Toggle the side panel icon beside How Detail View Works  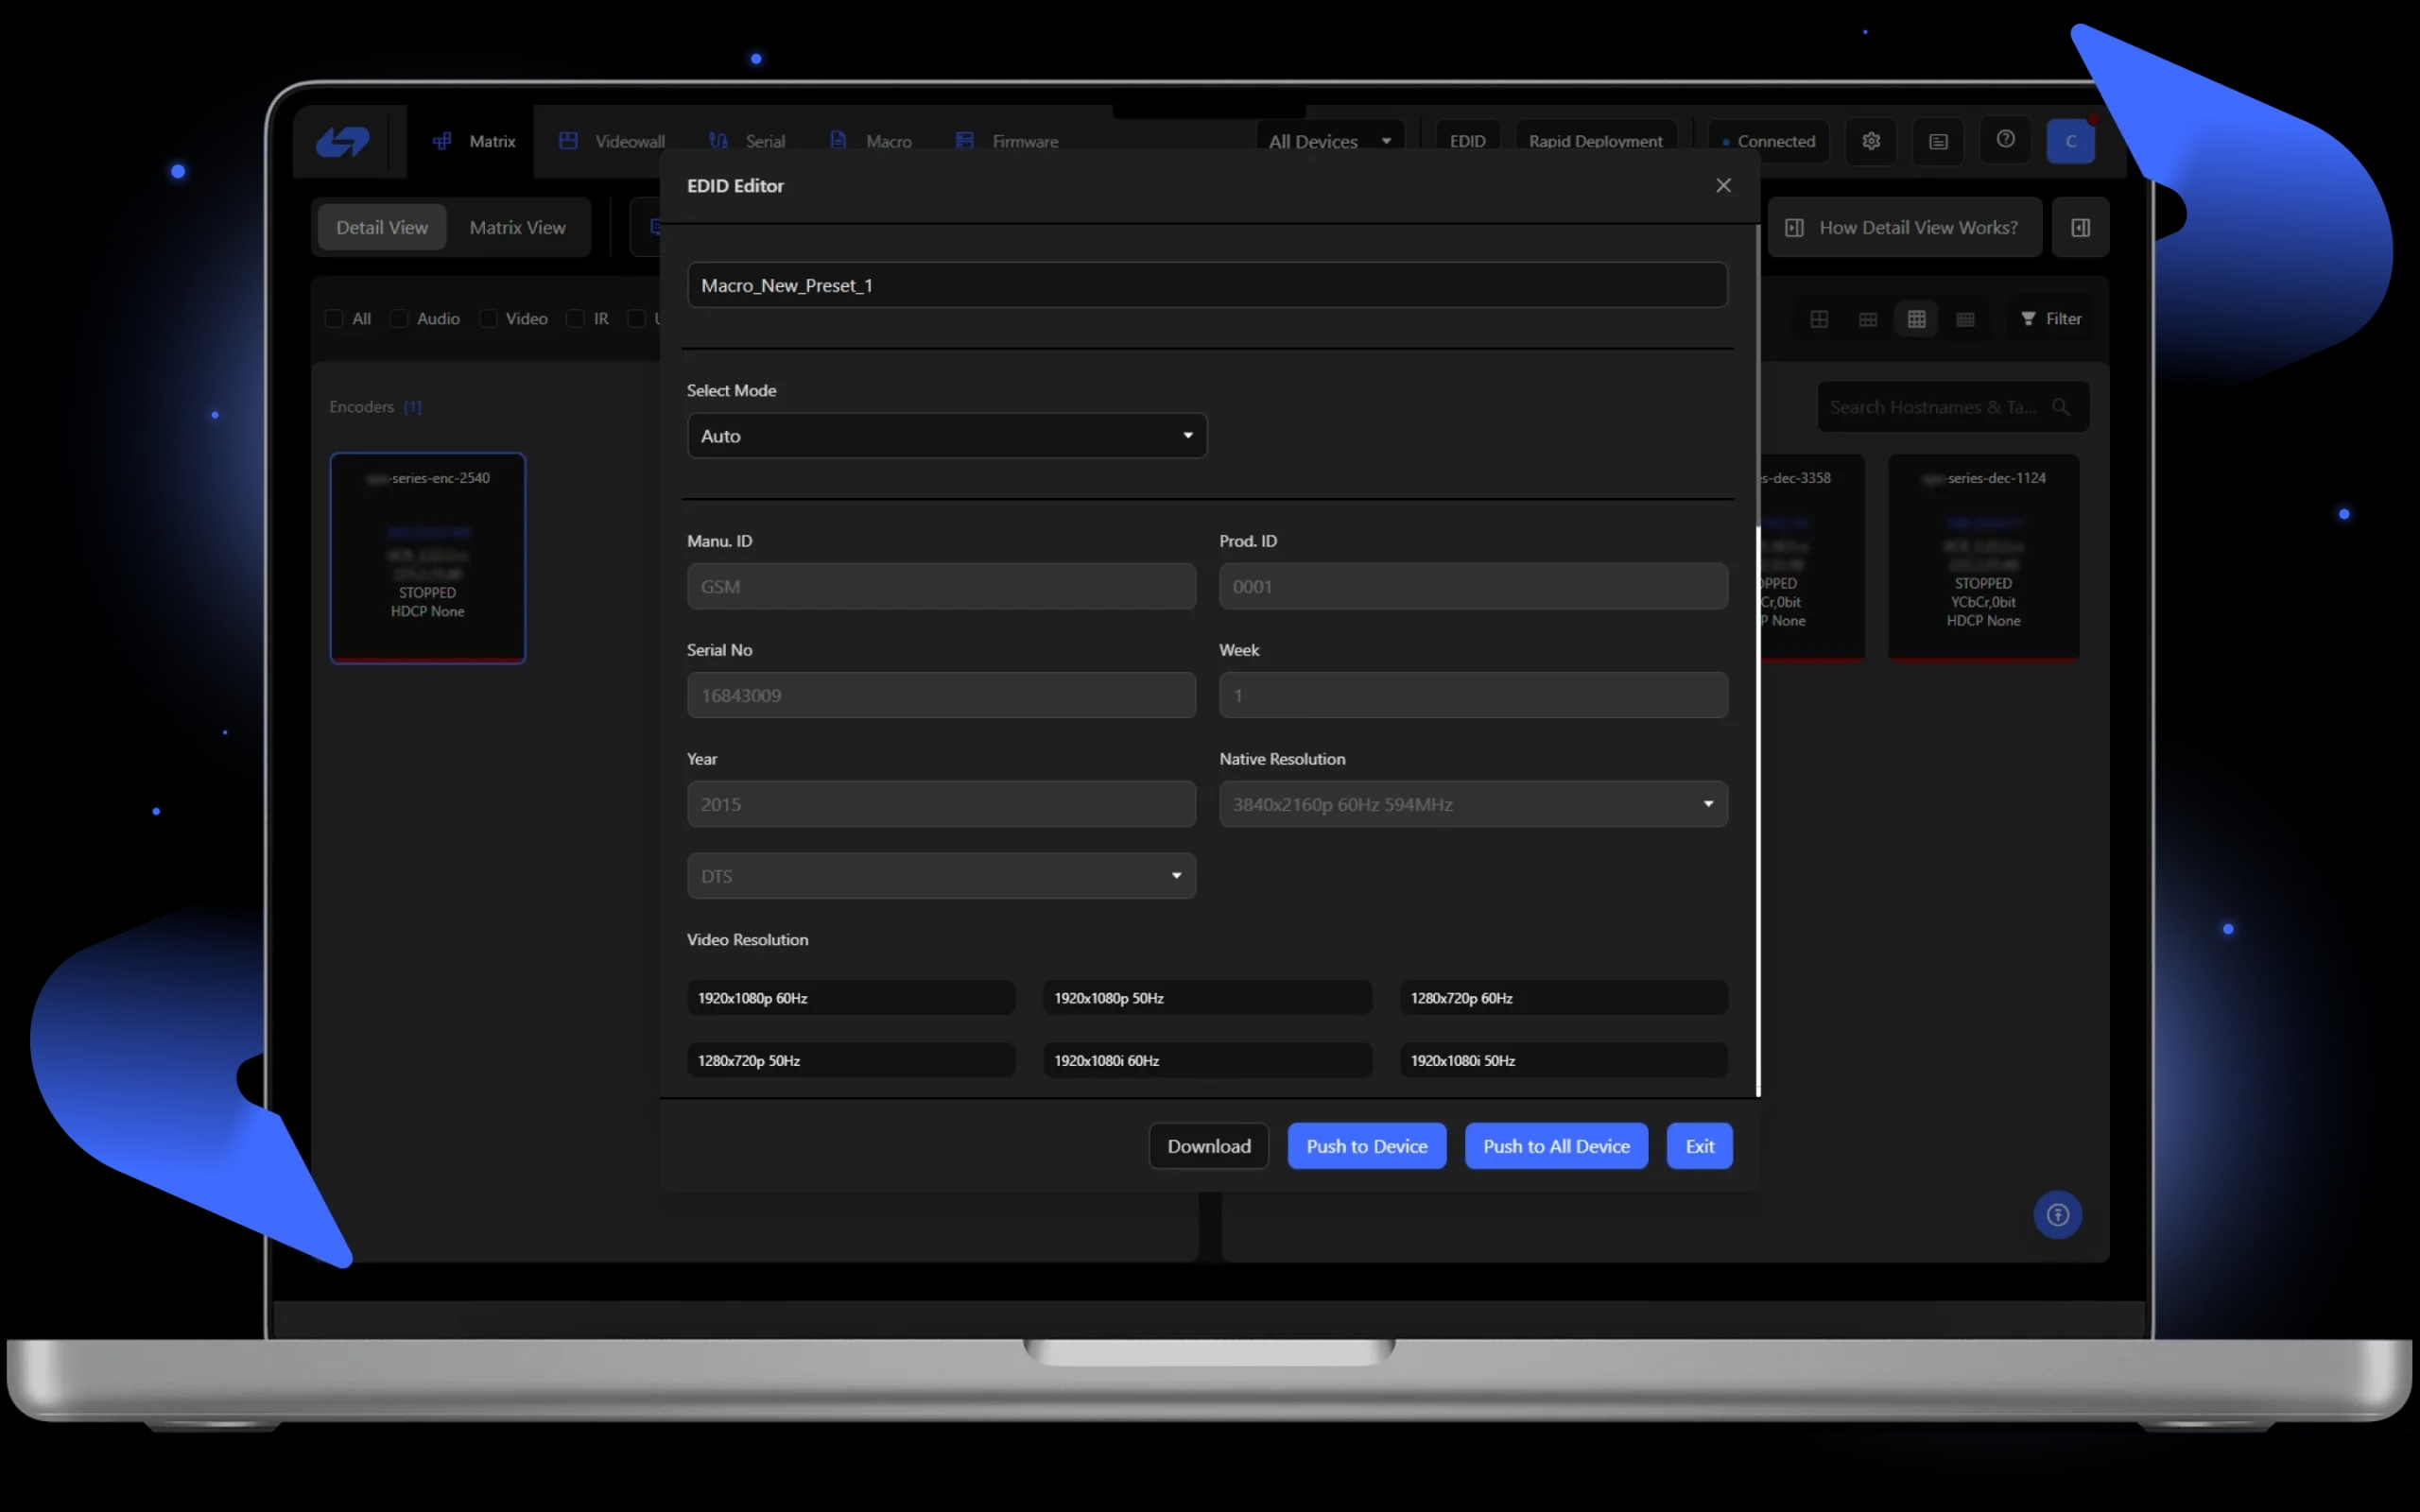coord(2080,228)
